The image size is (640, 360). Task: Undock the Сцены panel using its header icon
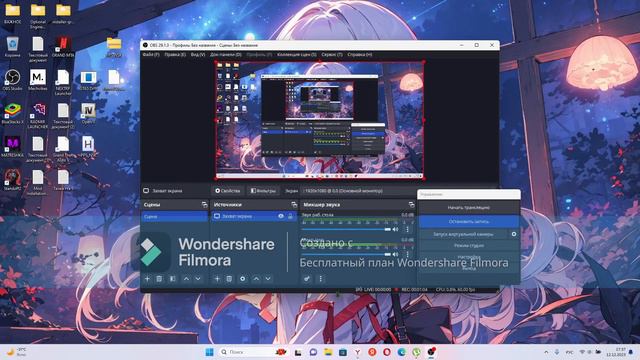tap(204, 204)
